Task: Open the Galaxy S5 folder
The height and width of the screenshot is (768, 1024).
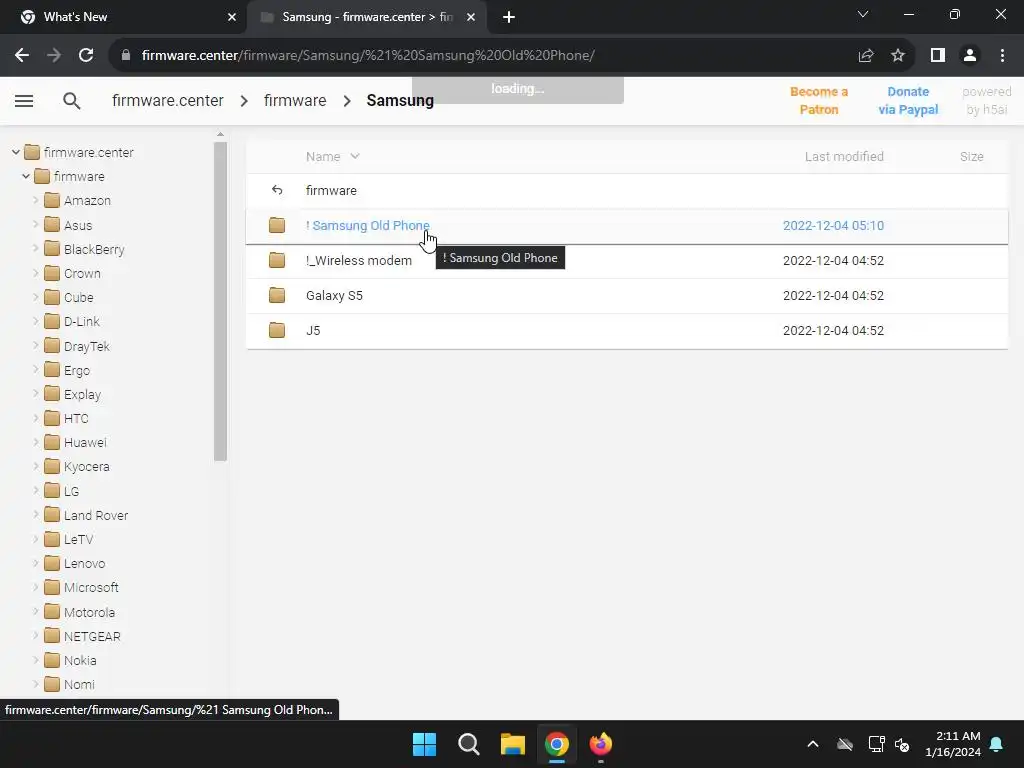Action: point(334,295)
